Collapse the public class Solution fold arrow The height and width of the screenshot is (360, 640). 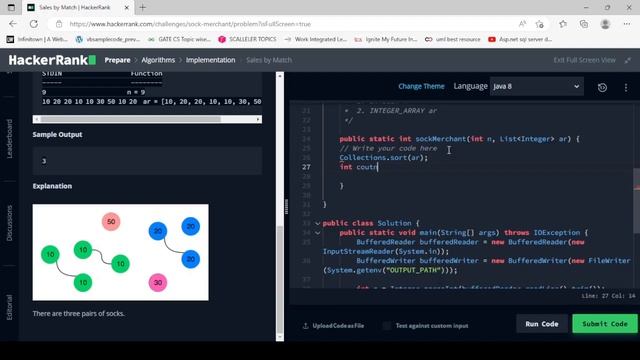pos(317,223)
